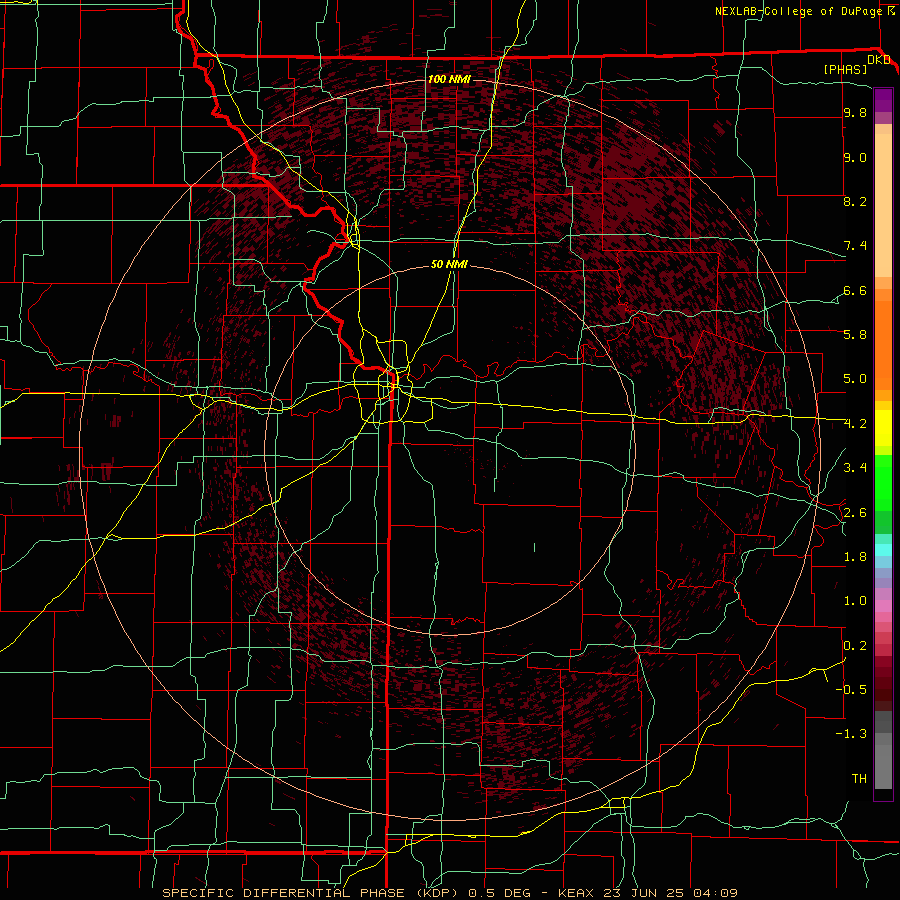Click the 3.4 value on the scale
Screen dimensions: 900x900
tap(855, 468)
